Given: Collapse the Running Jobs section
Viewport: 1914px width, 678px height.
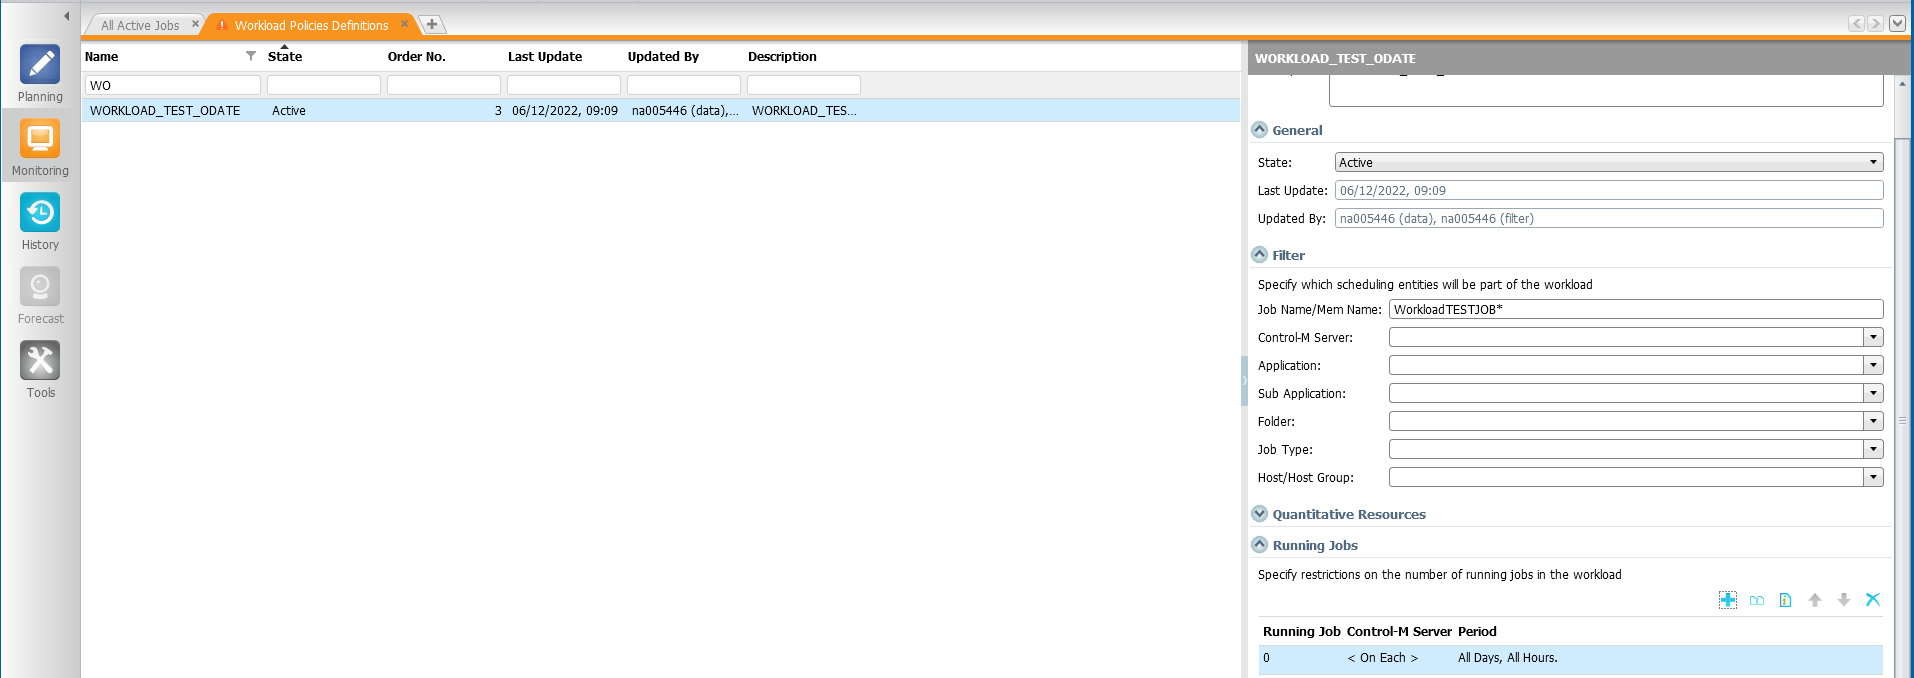Looking at the screenshot, I should [x=1260, y=545].
